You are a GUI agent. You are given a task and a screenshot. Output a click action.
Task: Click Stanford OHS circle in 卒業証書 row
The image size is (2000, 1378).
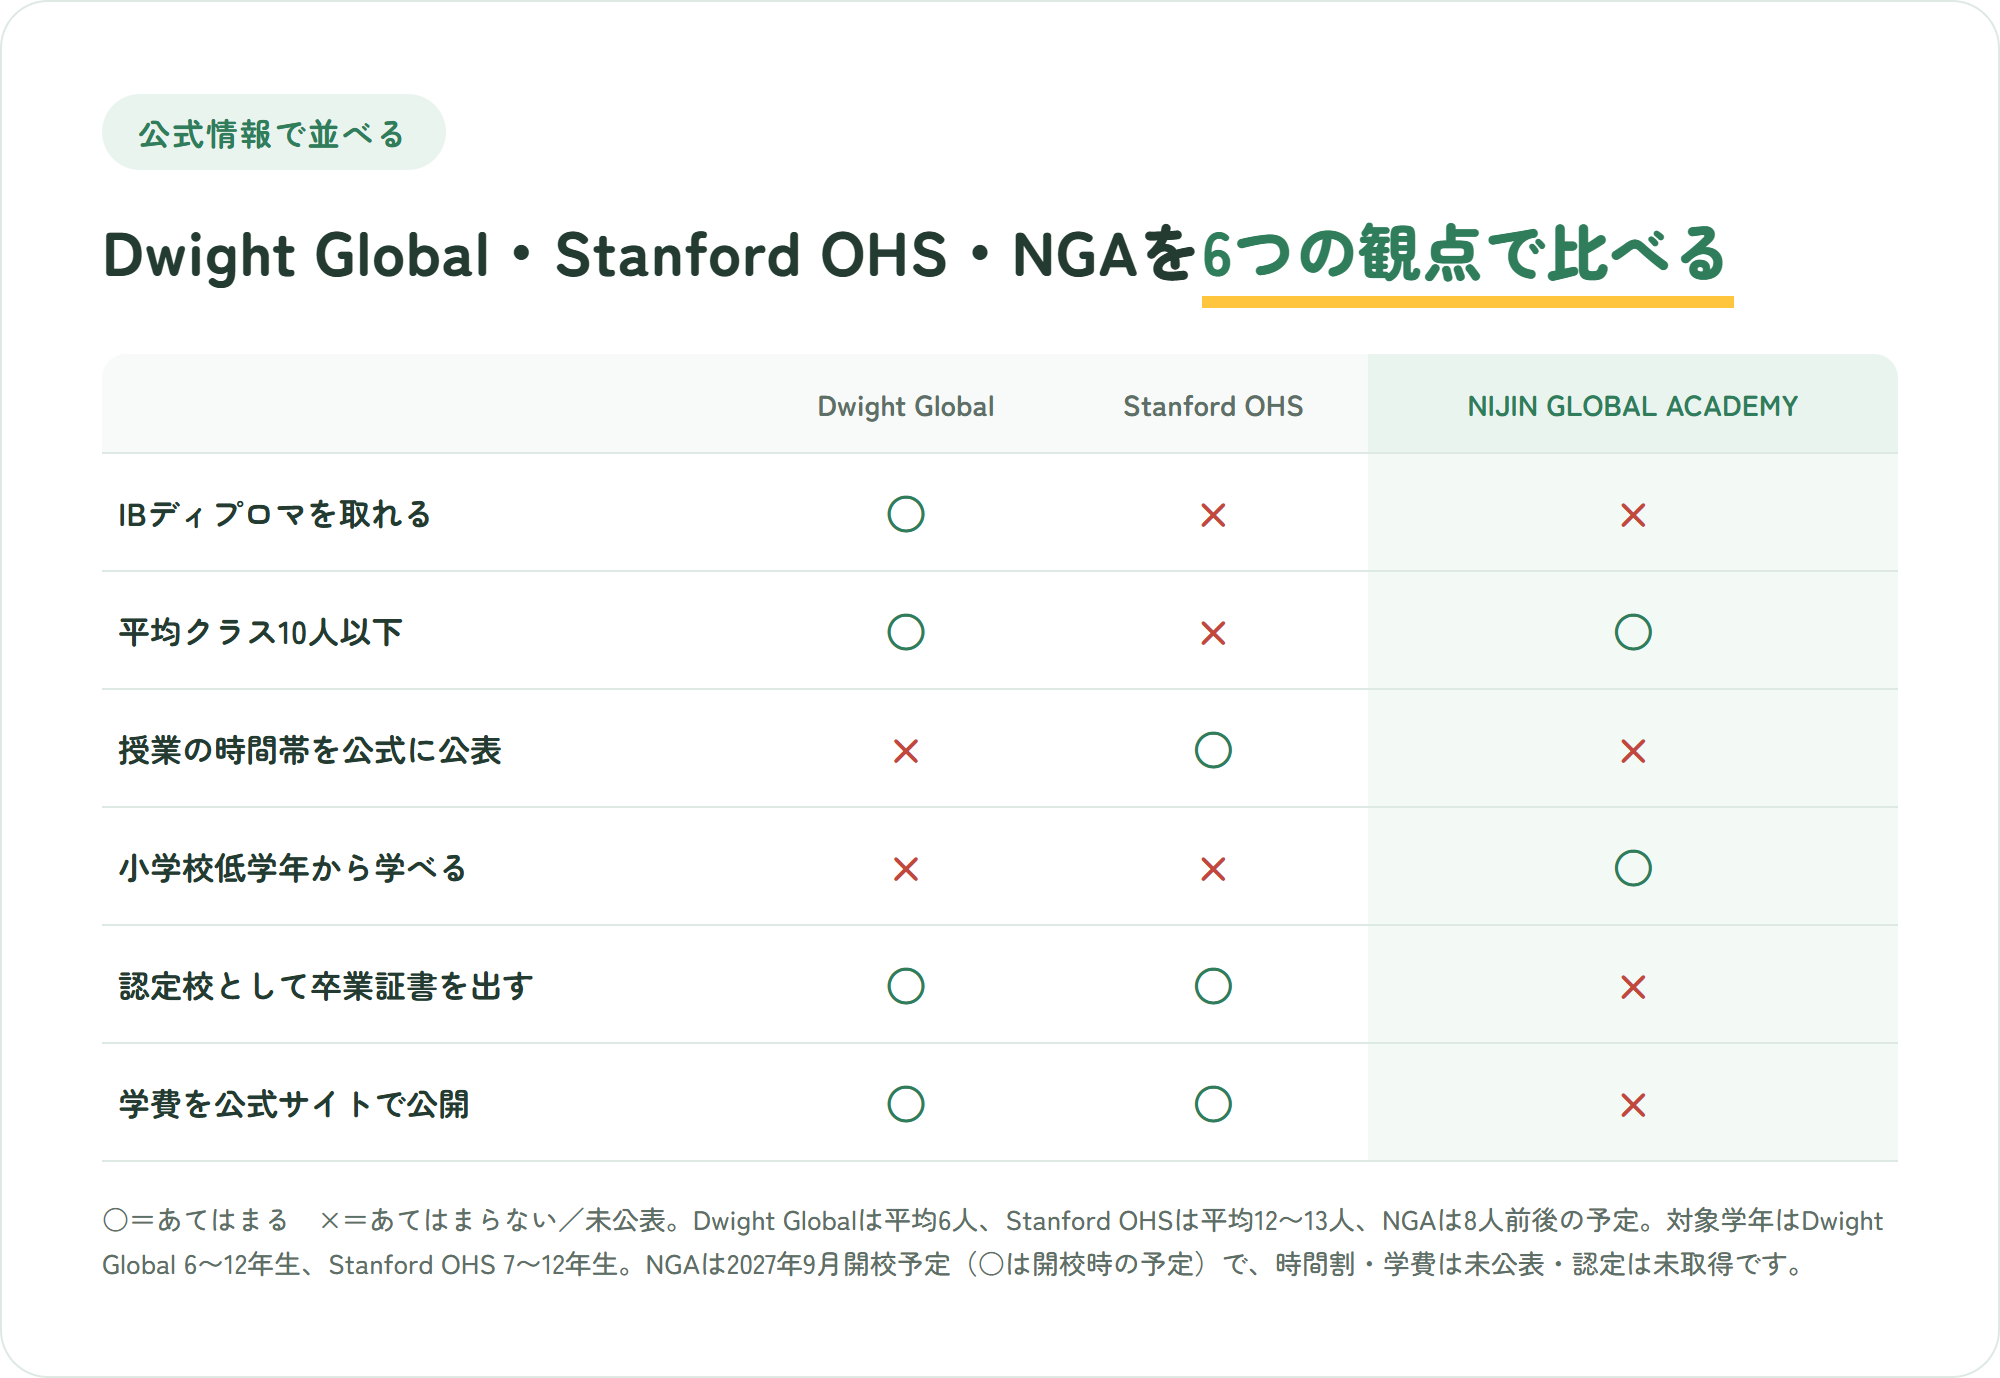coord(1213,986)
